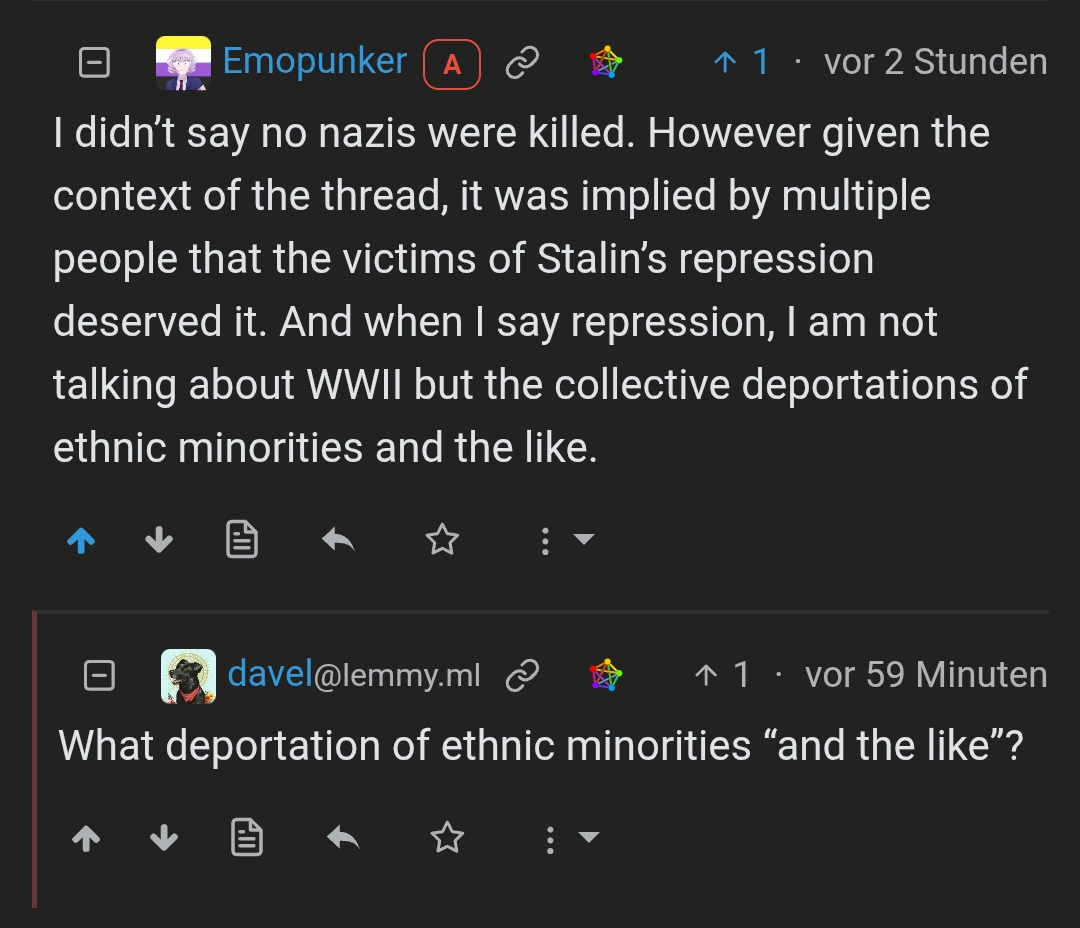Screen dimensions: 1080x928
Task: Open Emopunker's user profile link
Action: 314,62
